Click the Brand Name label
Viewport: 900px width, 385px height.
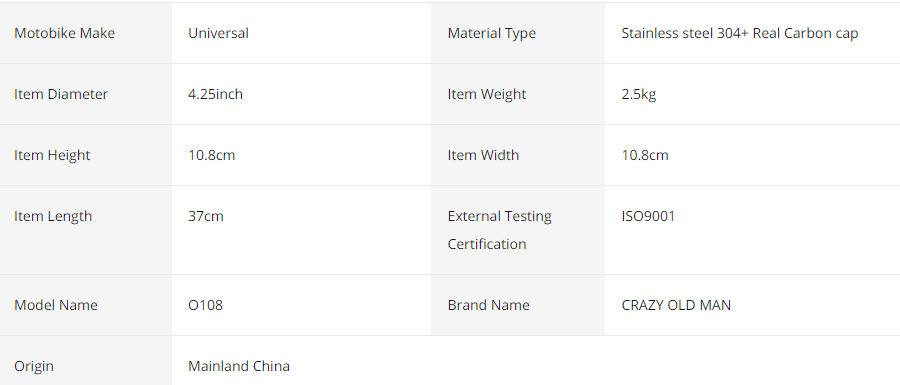click(488, 305)
